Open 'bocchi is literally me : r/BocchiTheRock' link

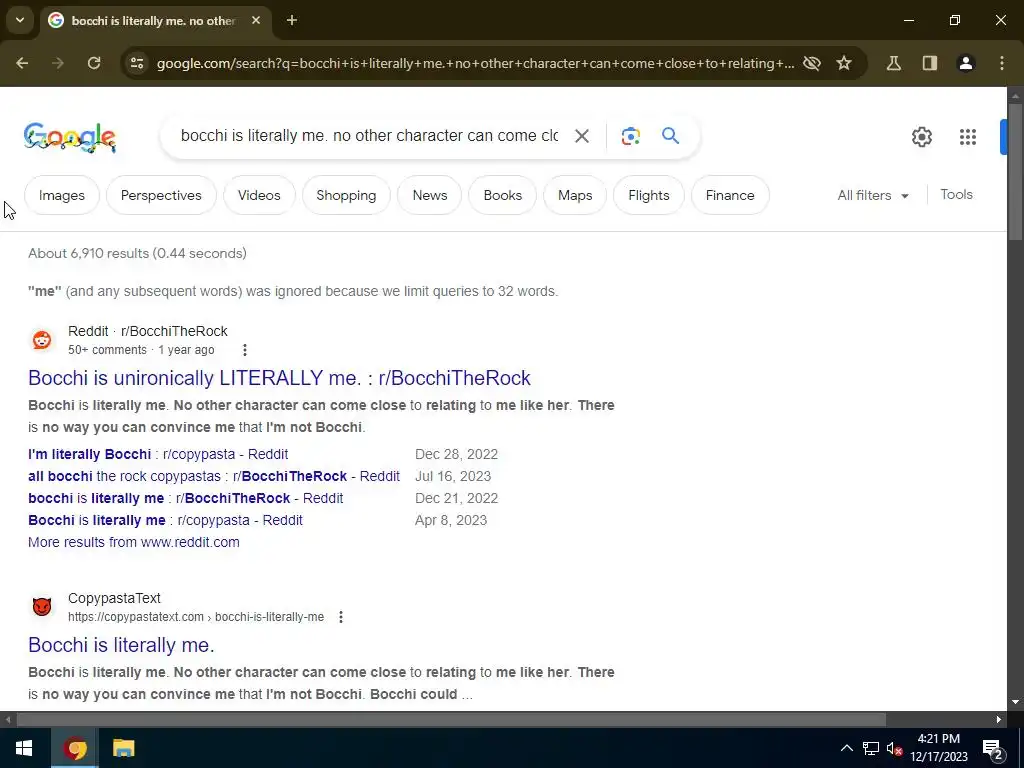click(x=185, y=498)
